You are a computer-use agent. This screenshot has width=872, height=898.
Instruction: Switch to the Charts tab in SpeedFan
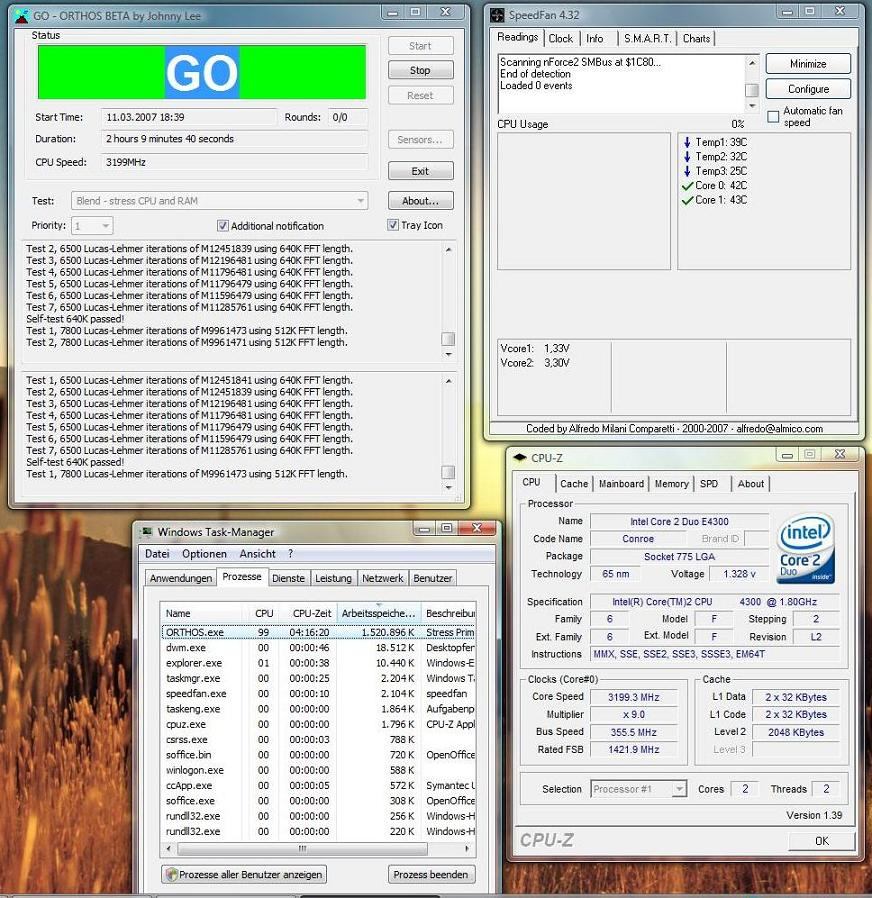point(696,38)
